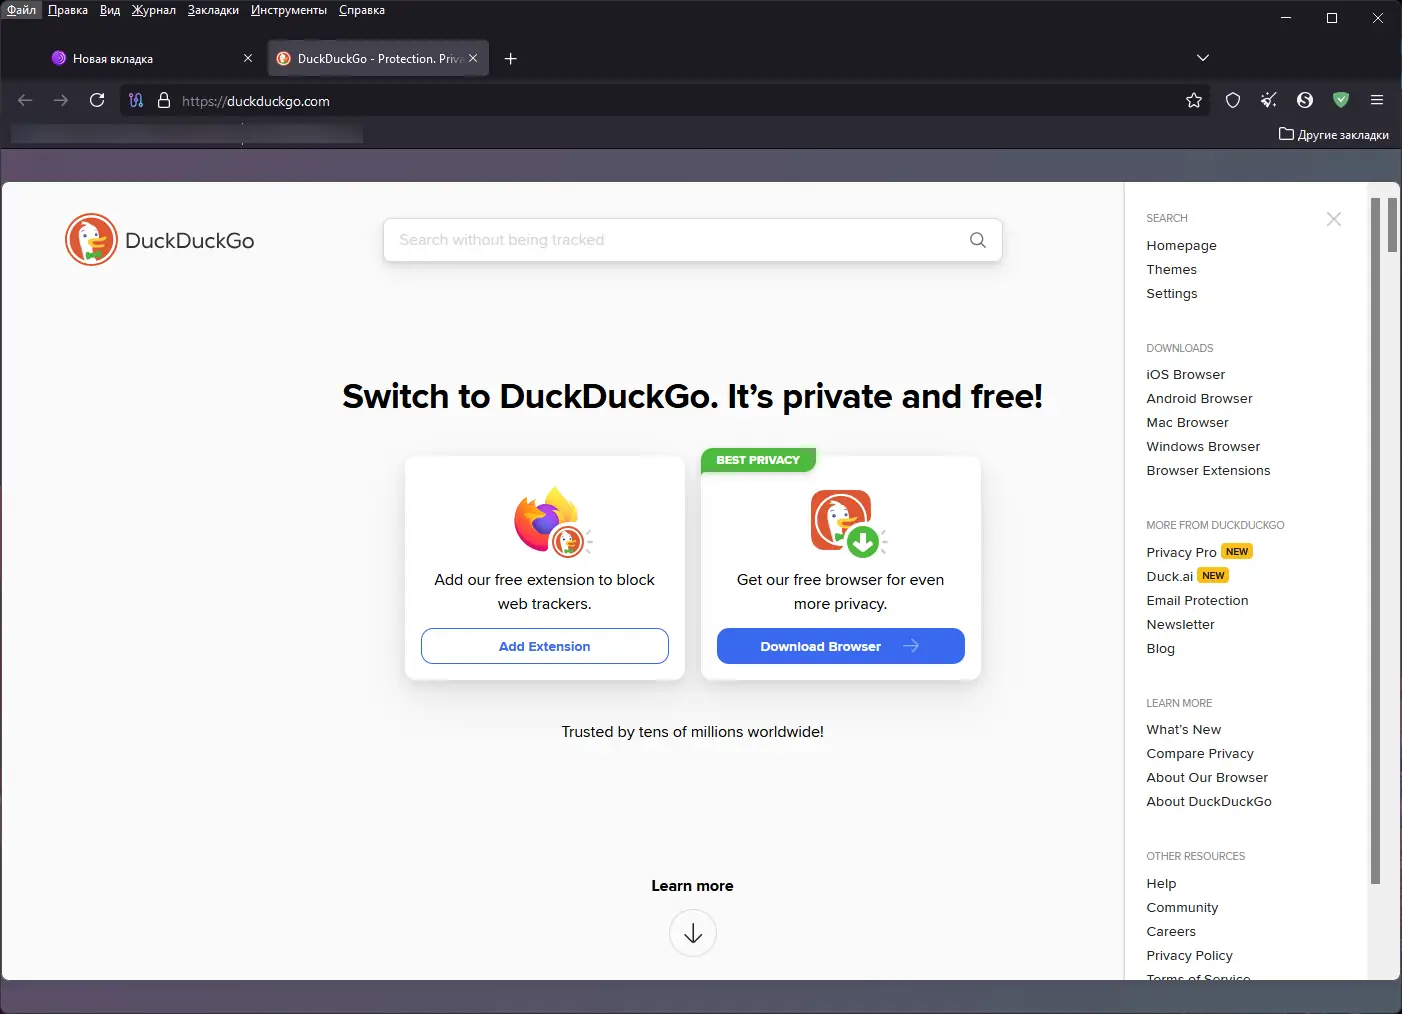Open the Правка menu
This screenshot has width=1402, height=1014.
(68, 10)
